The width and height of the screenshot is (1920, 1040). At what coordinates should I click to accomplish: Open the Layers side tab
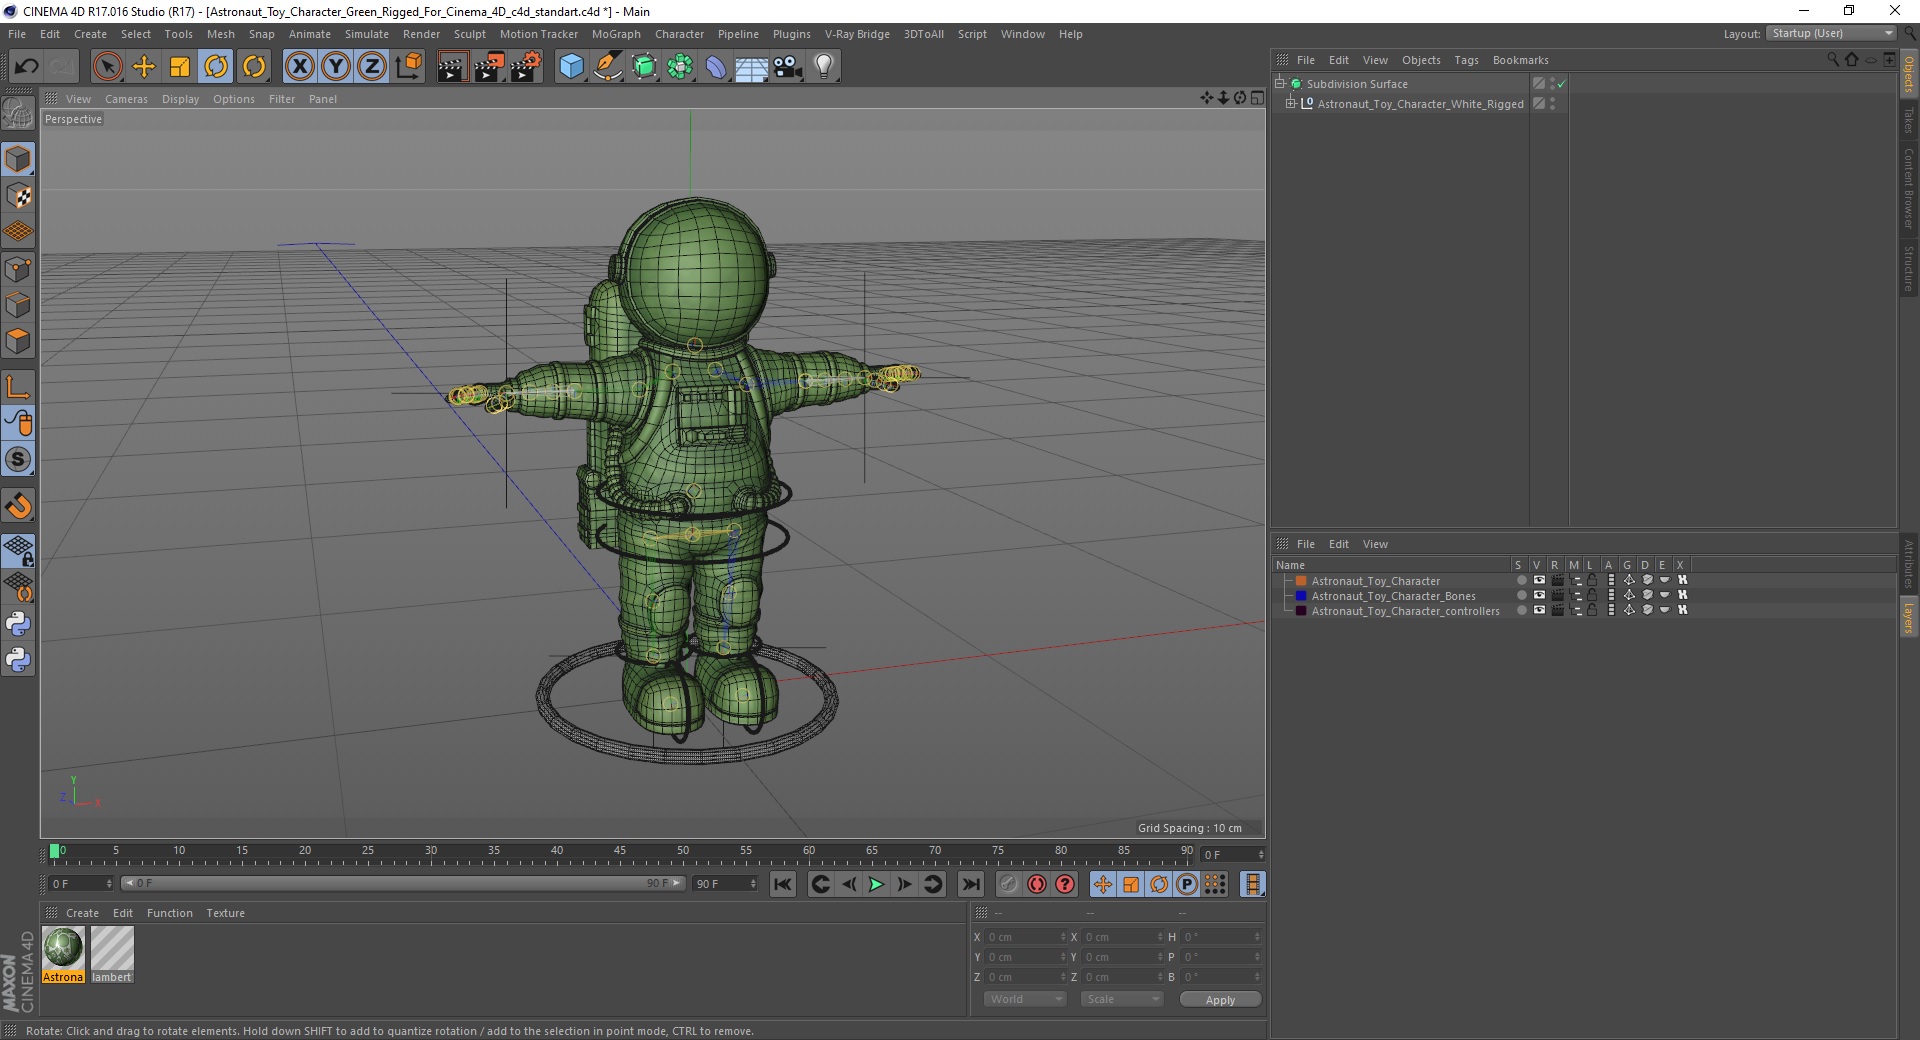(x=1908, y=618)
